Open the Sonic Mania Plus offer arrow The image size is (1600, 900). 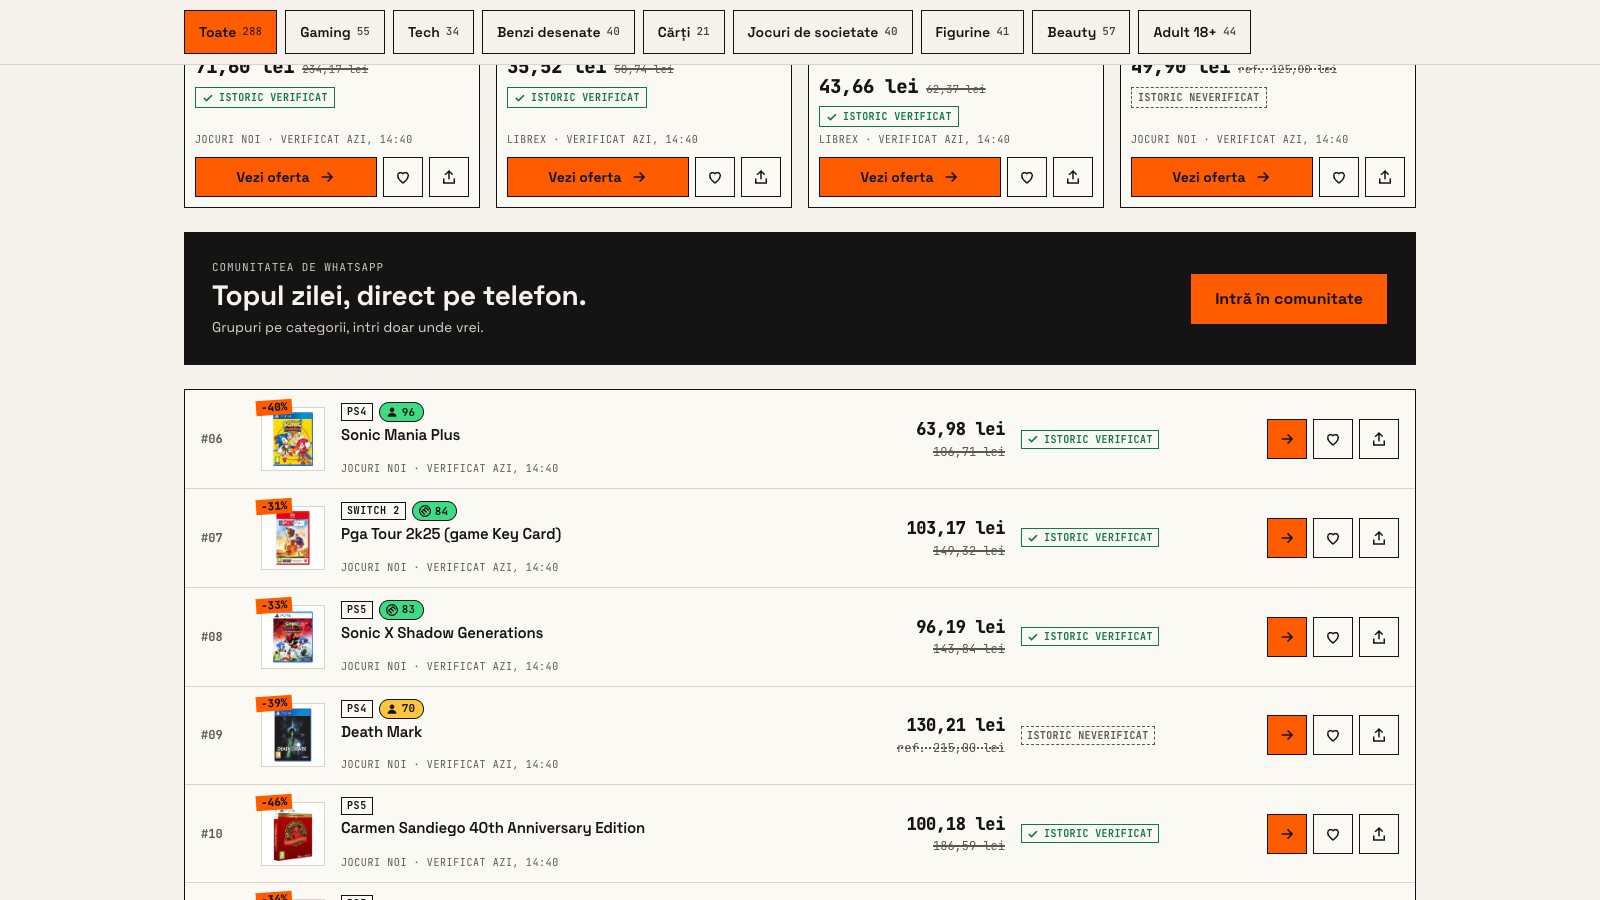pos(1287,439)
